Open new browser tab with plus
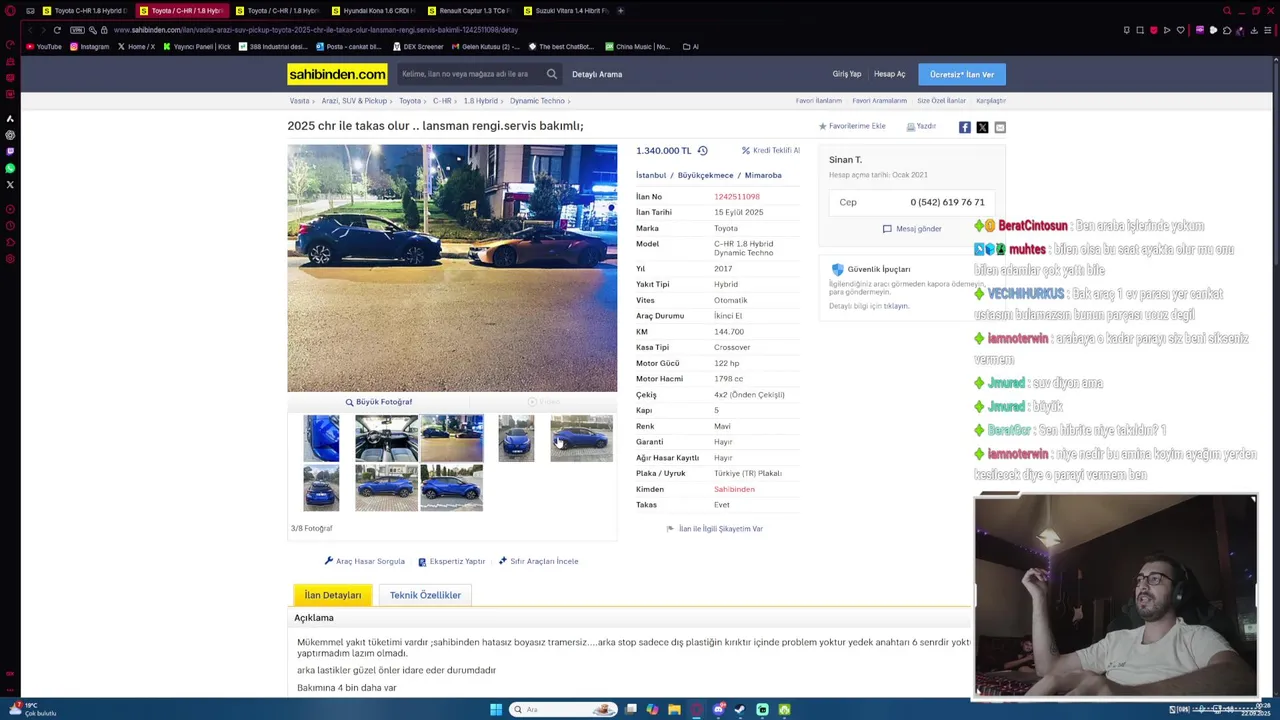Viewport: 1280px width, 720px height. click(620, 11)
